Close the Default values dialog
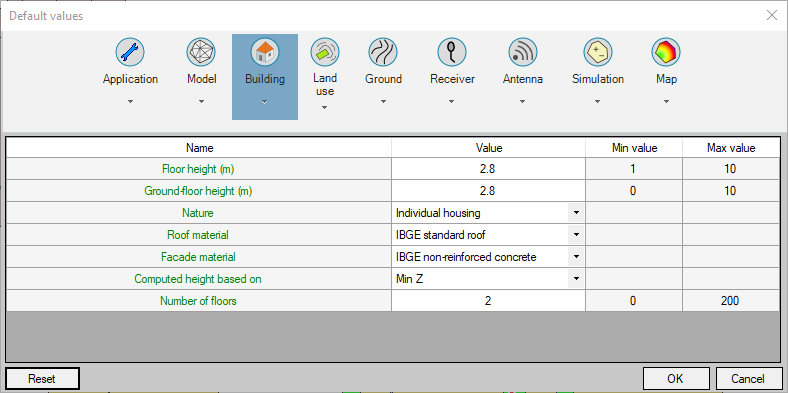788x393 pixels. 771,15
